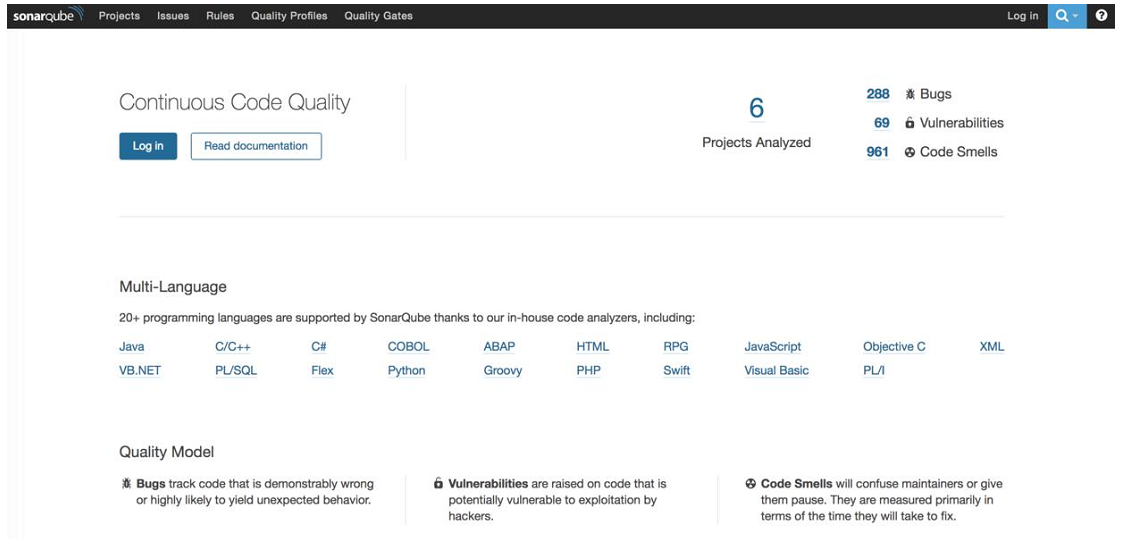Viewport: 1121px width, 539px height.
Task: Click the Multi-Language heading
Action: (x=173, y=287)
